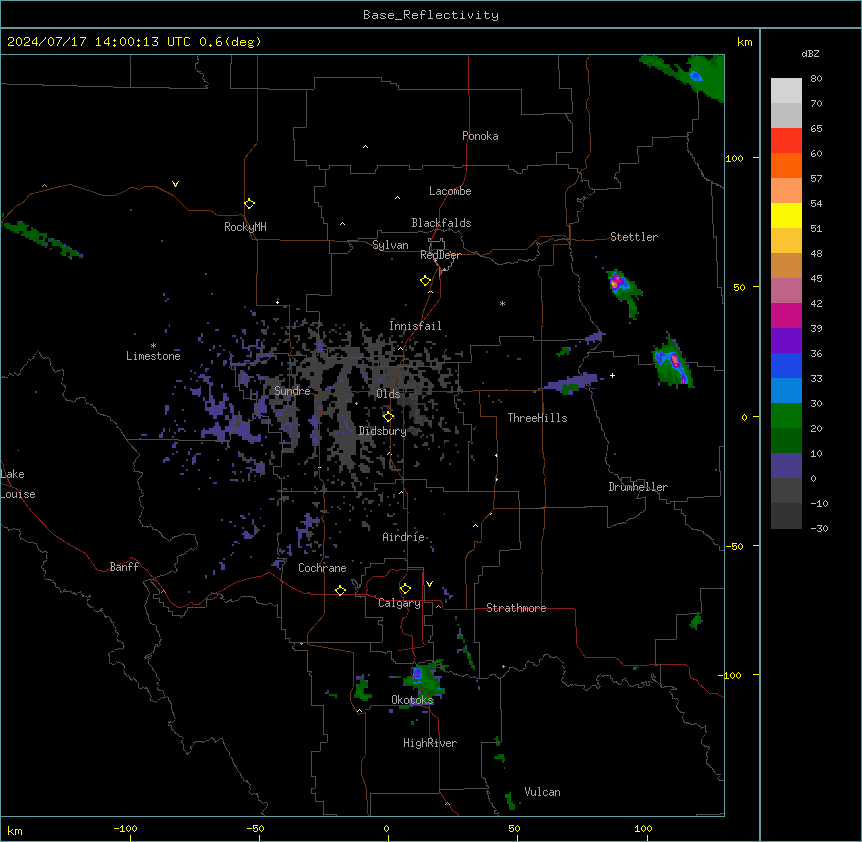Image resolution: width=862 pixels, height=842 pixels.
Task: Click the blue storm core north of Okotoks
Action: click(x=417, y=673)
